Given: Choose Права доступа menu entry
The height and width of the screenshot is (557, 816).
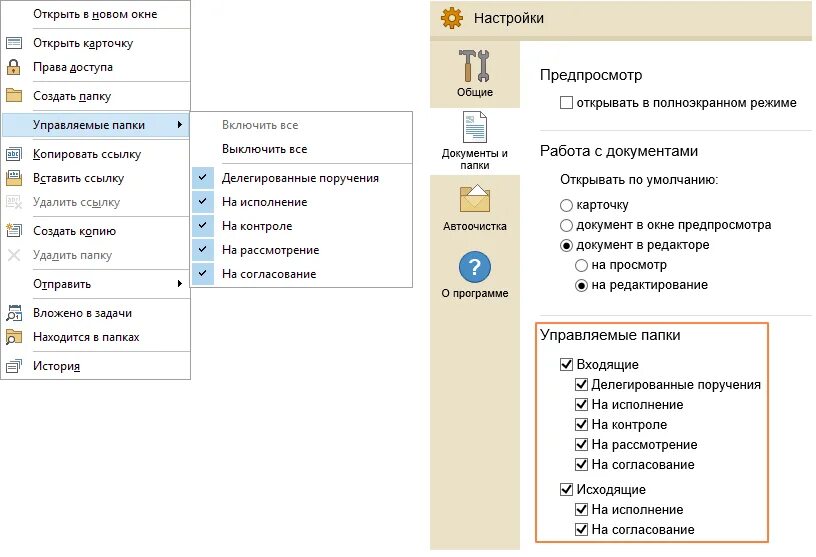Looking at the screenshot, I should tap(95, 67).
